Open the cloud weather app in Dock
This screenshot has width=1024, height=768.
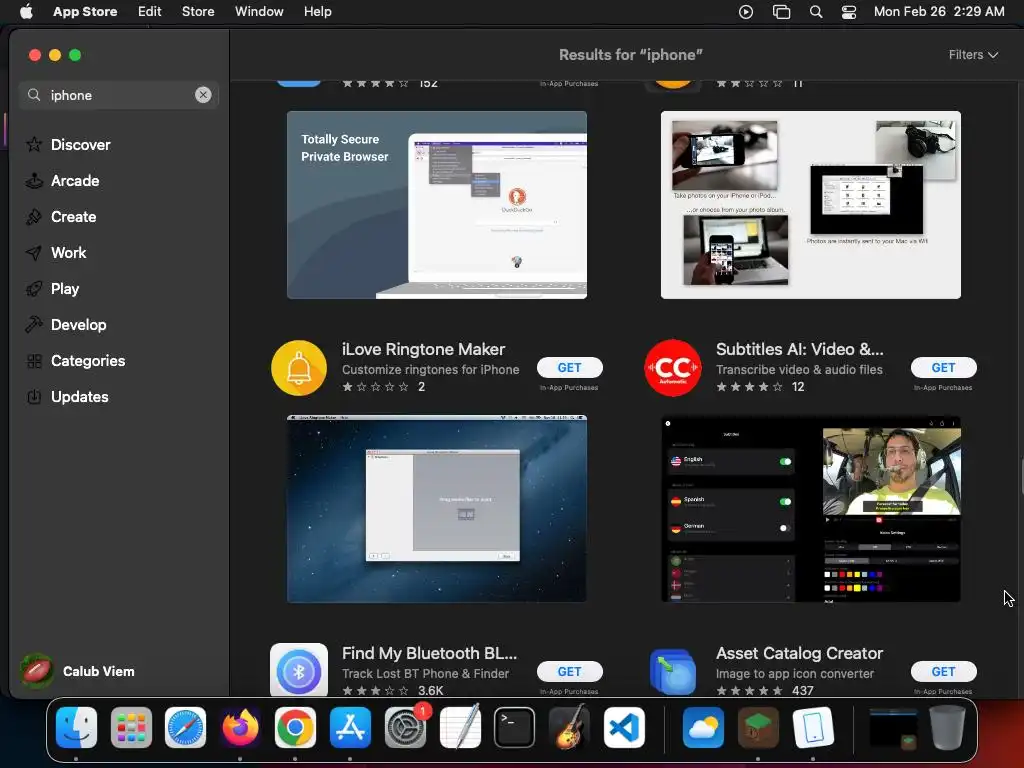pos(703,727)
